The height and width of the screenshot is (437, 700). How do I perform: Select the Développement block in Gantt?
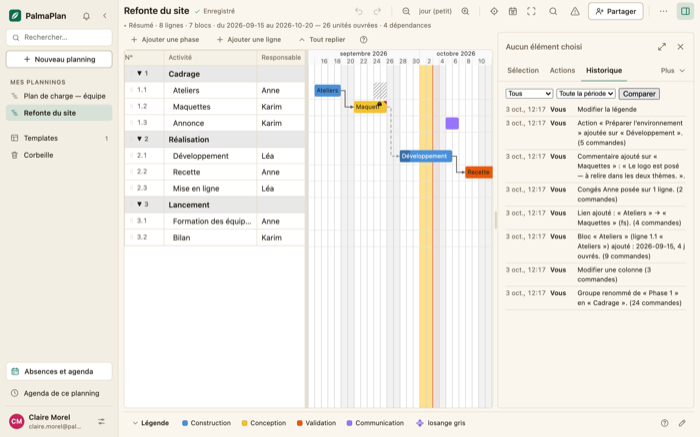(426, 156)
